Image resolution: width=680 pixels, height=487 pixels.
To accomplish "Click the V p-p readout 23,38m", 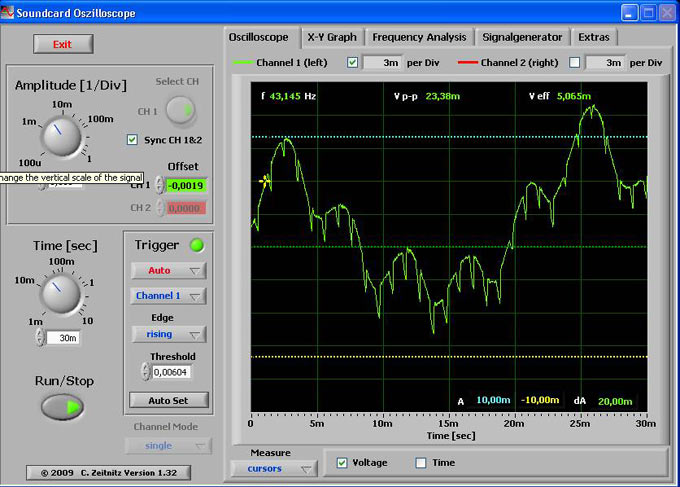I will (x=442, y=96).
